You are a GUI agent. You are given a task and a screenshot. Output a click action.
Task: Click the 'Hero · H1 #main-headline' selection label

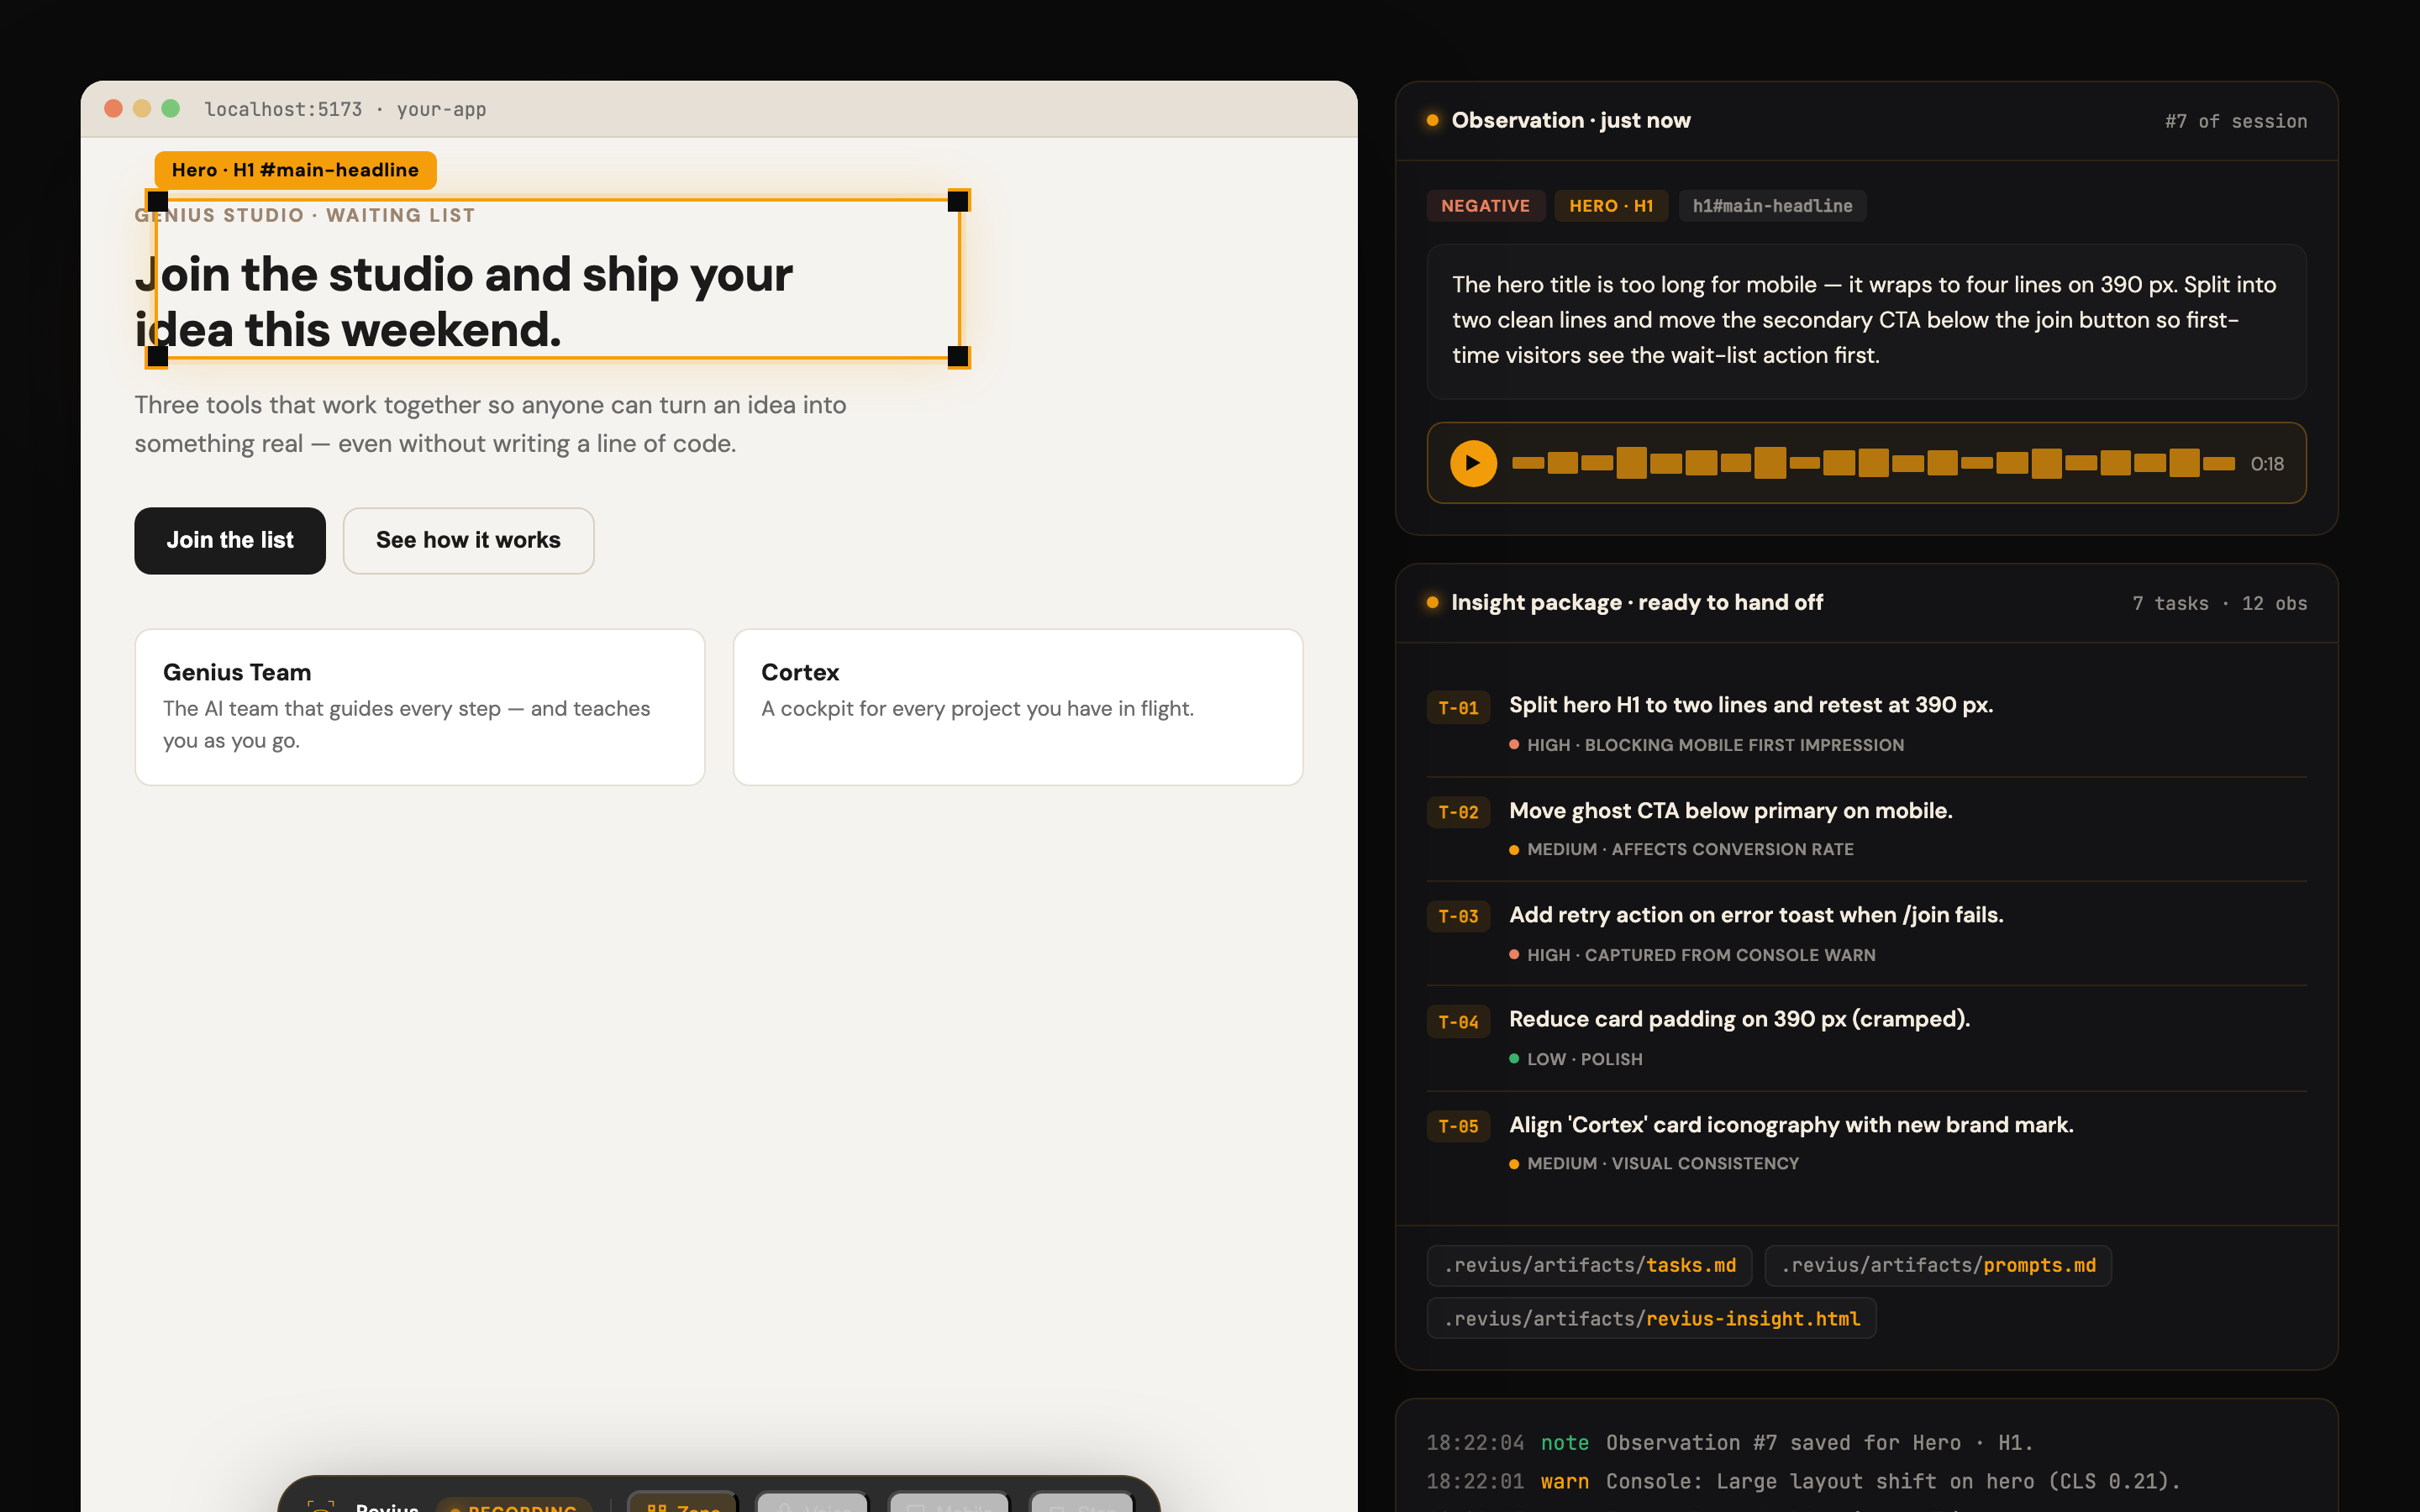[x=295, y=170]
